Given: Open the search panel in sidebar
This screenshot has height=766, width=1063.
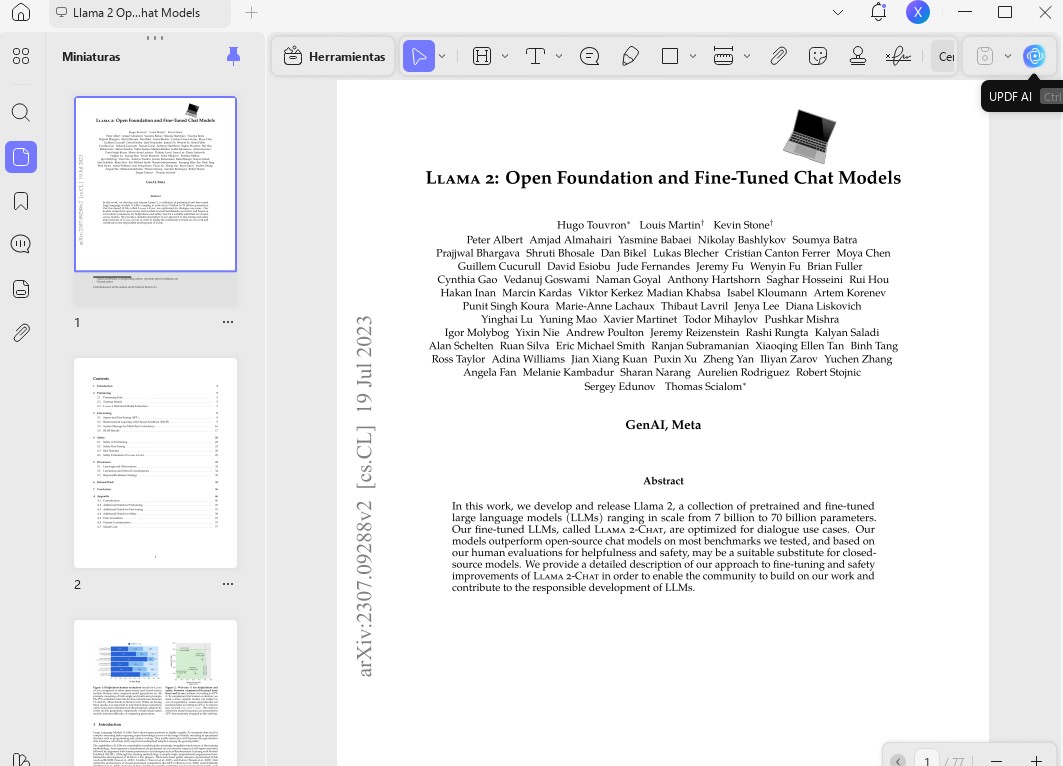Looking at the screenshot, I should pyautogui.click(x=21, y=112).
